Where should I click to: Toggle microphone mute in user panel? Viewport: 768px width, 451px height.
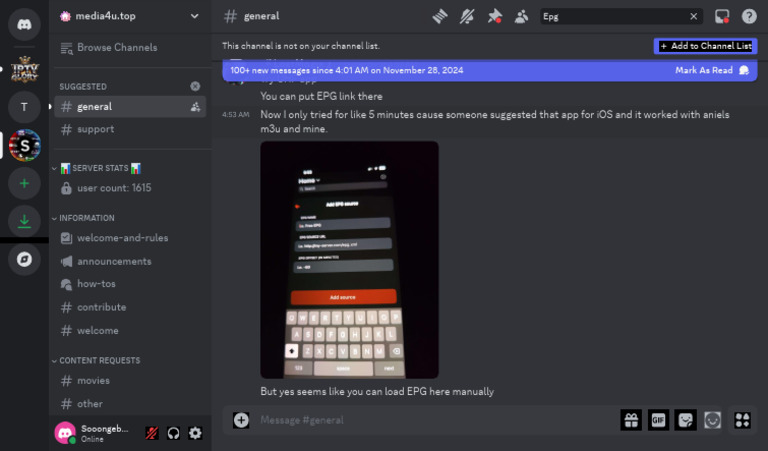[x=152, y=433]
